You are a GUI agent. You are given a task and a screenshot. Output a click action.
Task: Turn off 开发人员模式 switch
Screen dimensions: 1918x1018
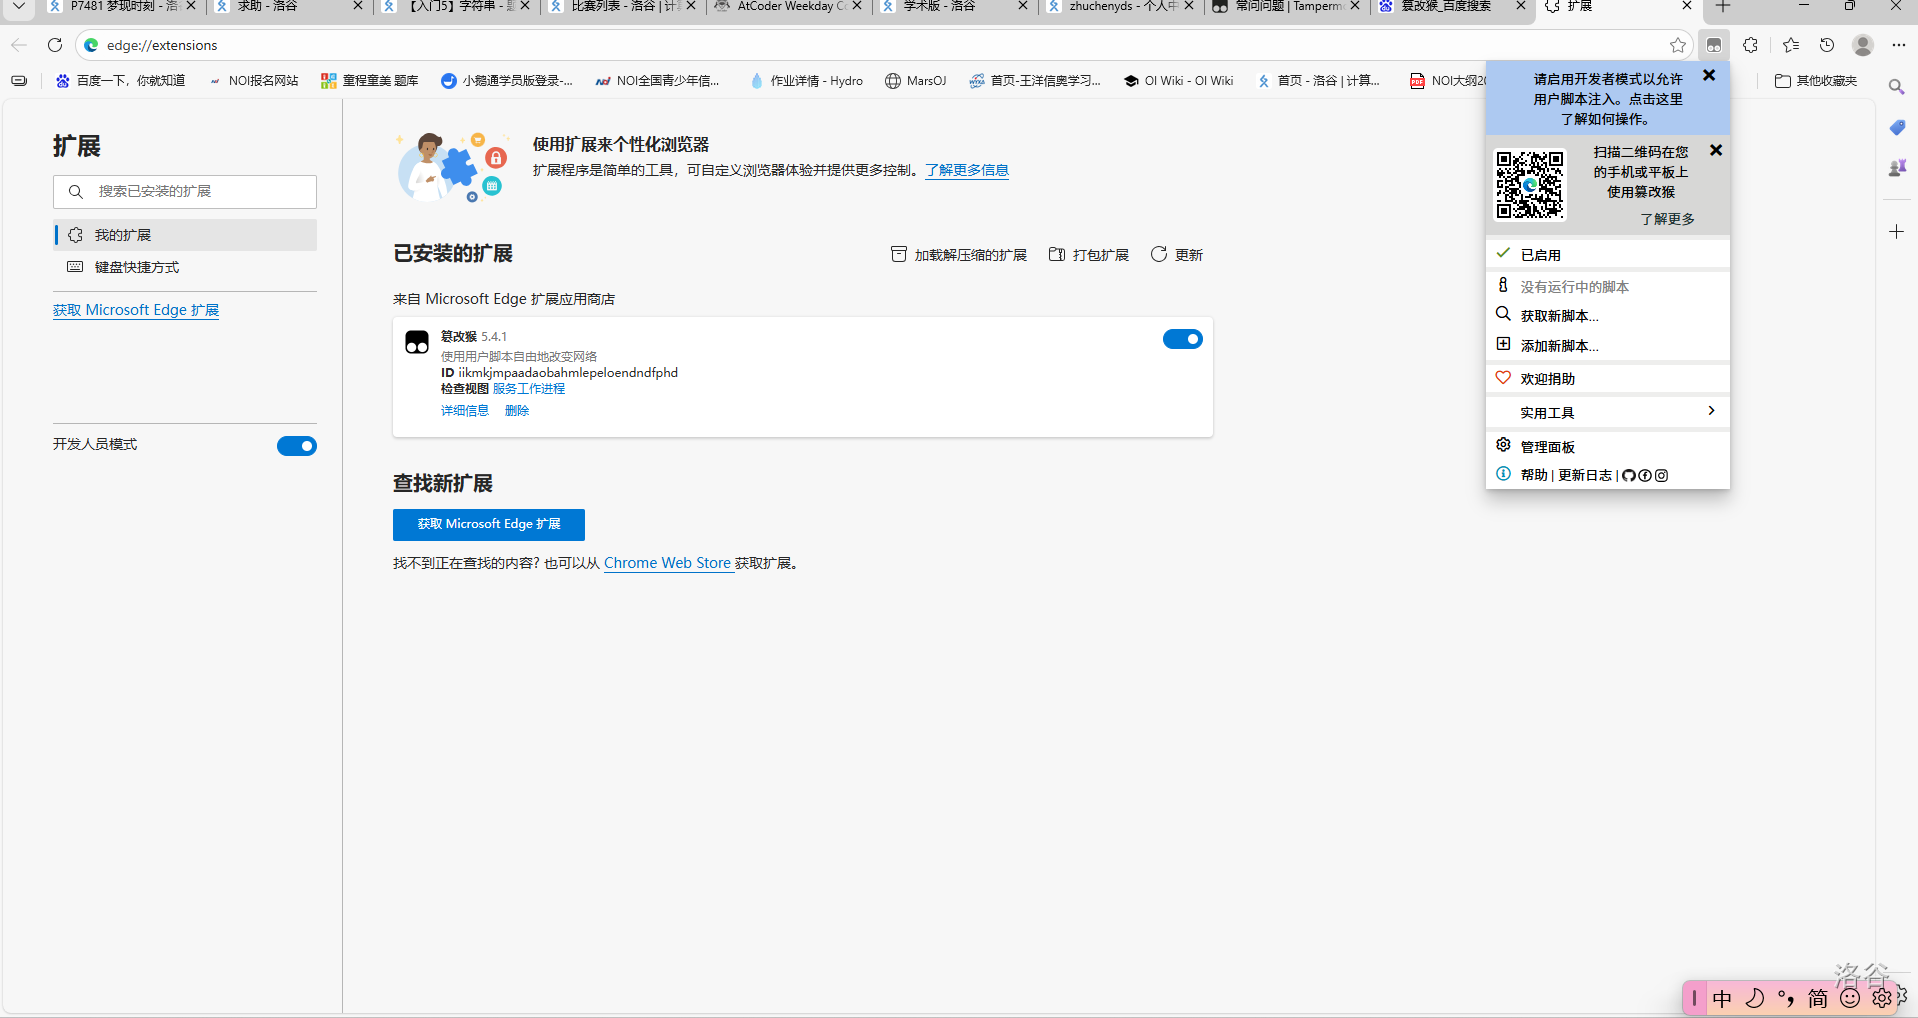pyautogui.click(x=296, y=446)
